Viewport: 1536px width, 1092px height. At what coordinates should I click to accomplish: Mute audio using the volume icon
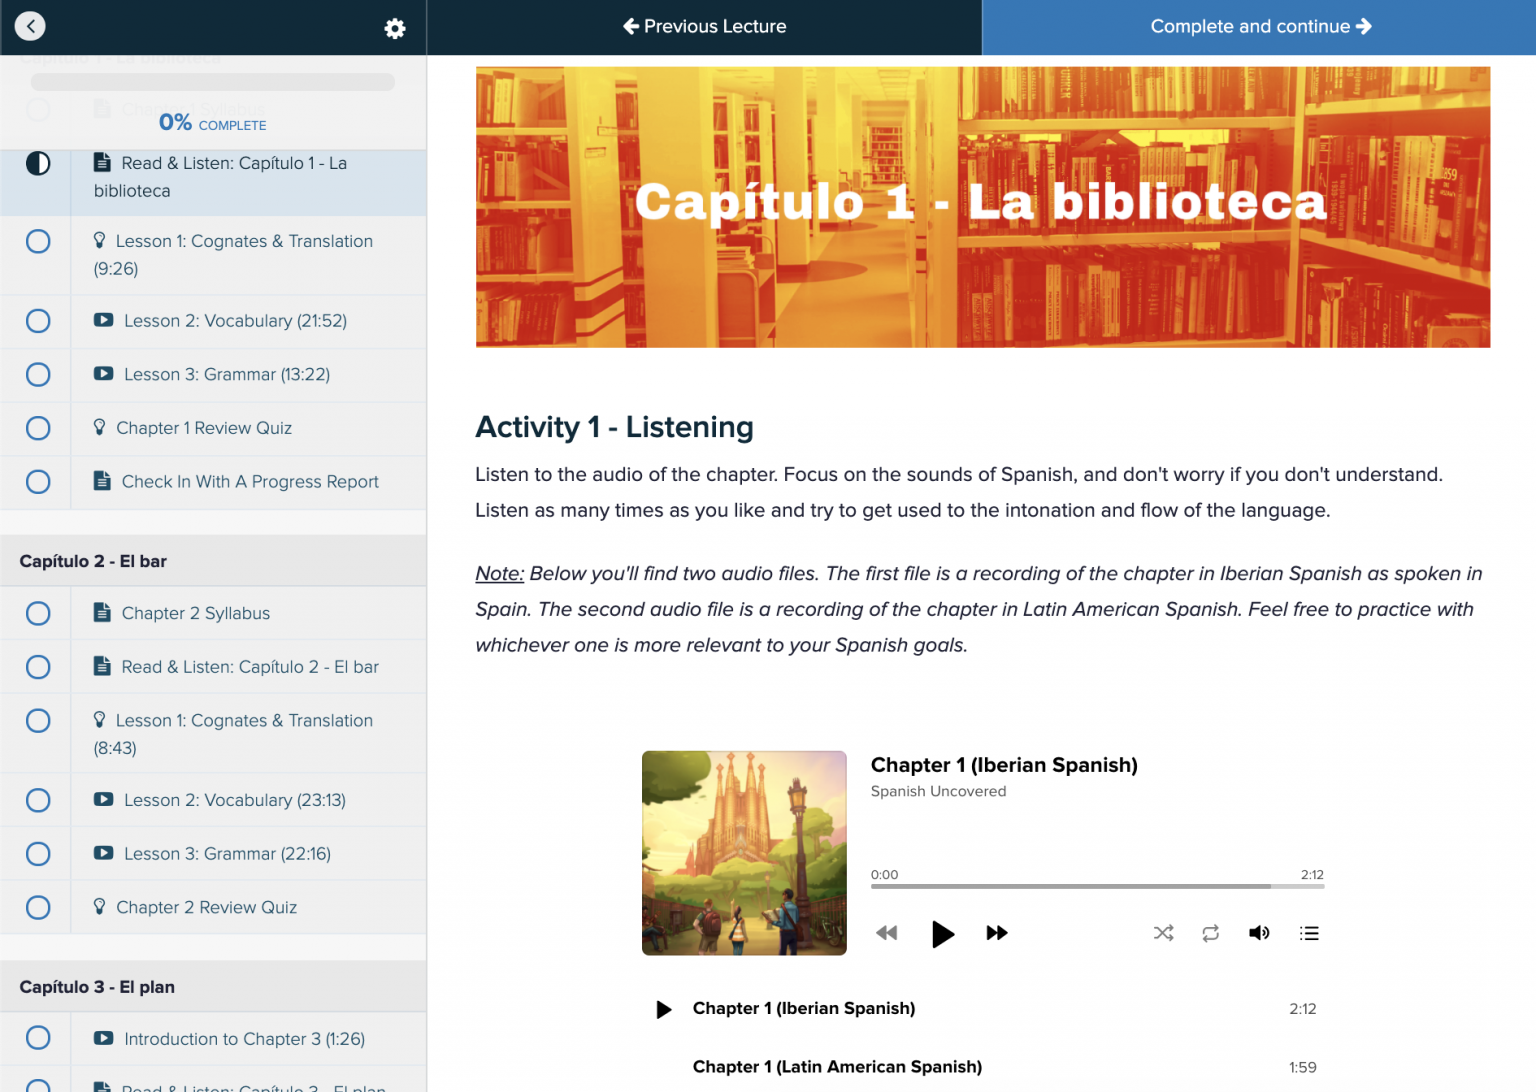tap(1259, 933)
